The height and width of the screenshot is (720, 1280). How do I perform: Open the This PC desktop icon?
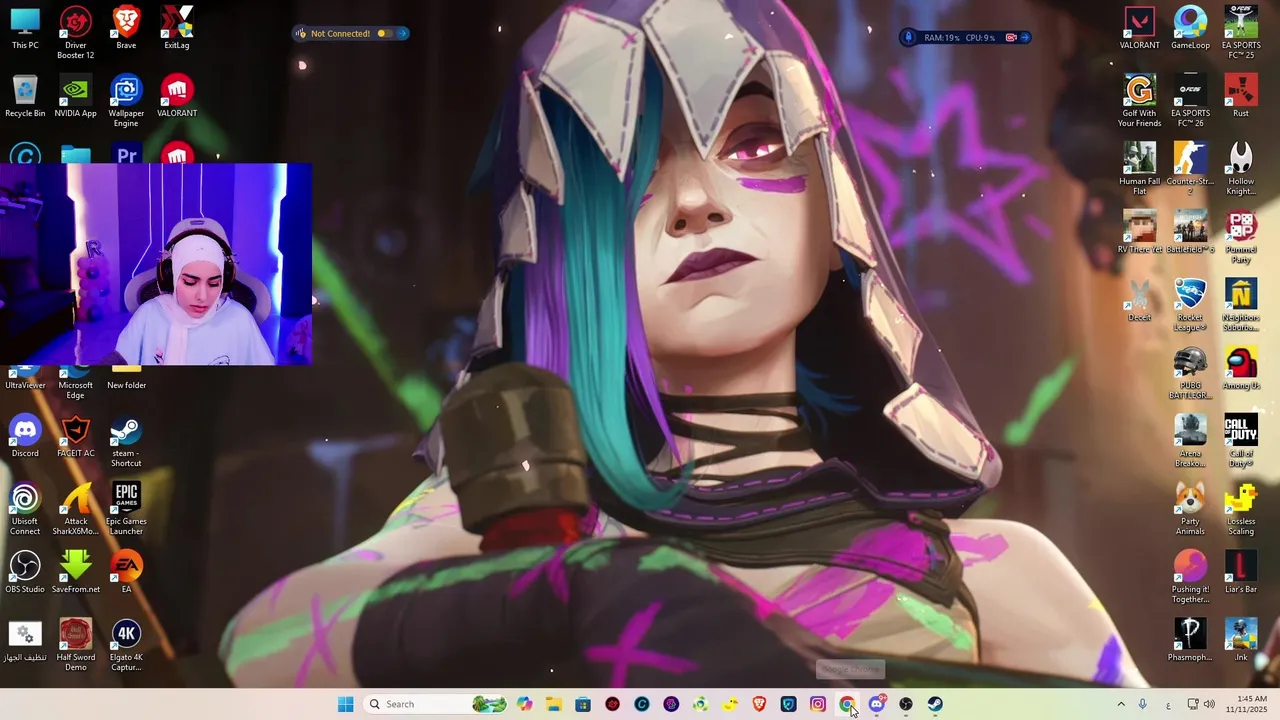25,28
